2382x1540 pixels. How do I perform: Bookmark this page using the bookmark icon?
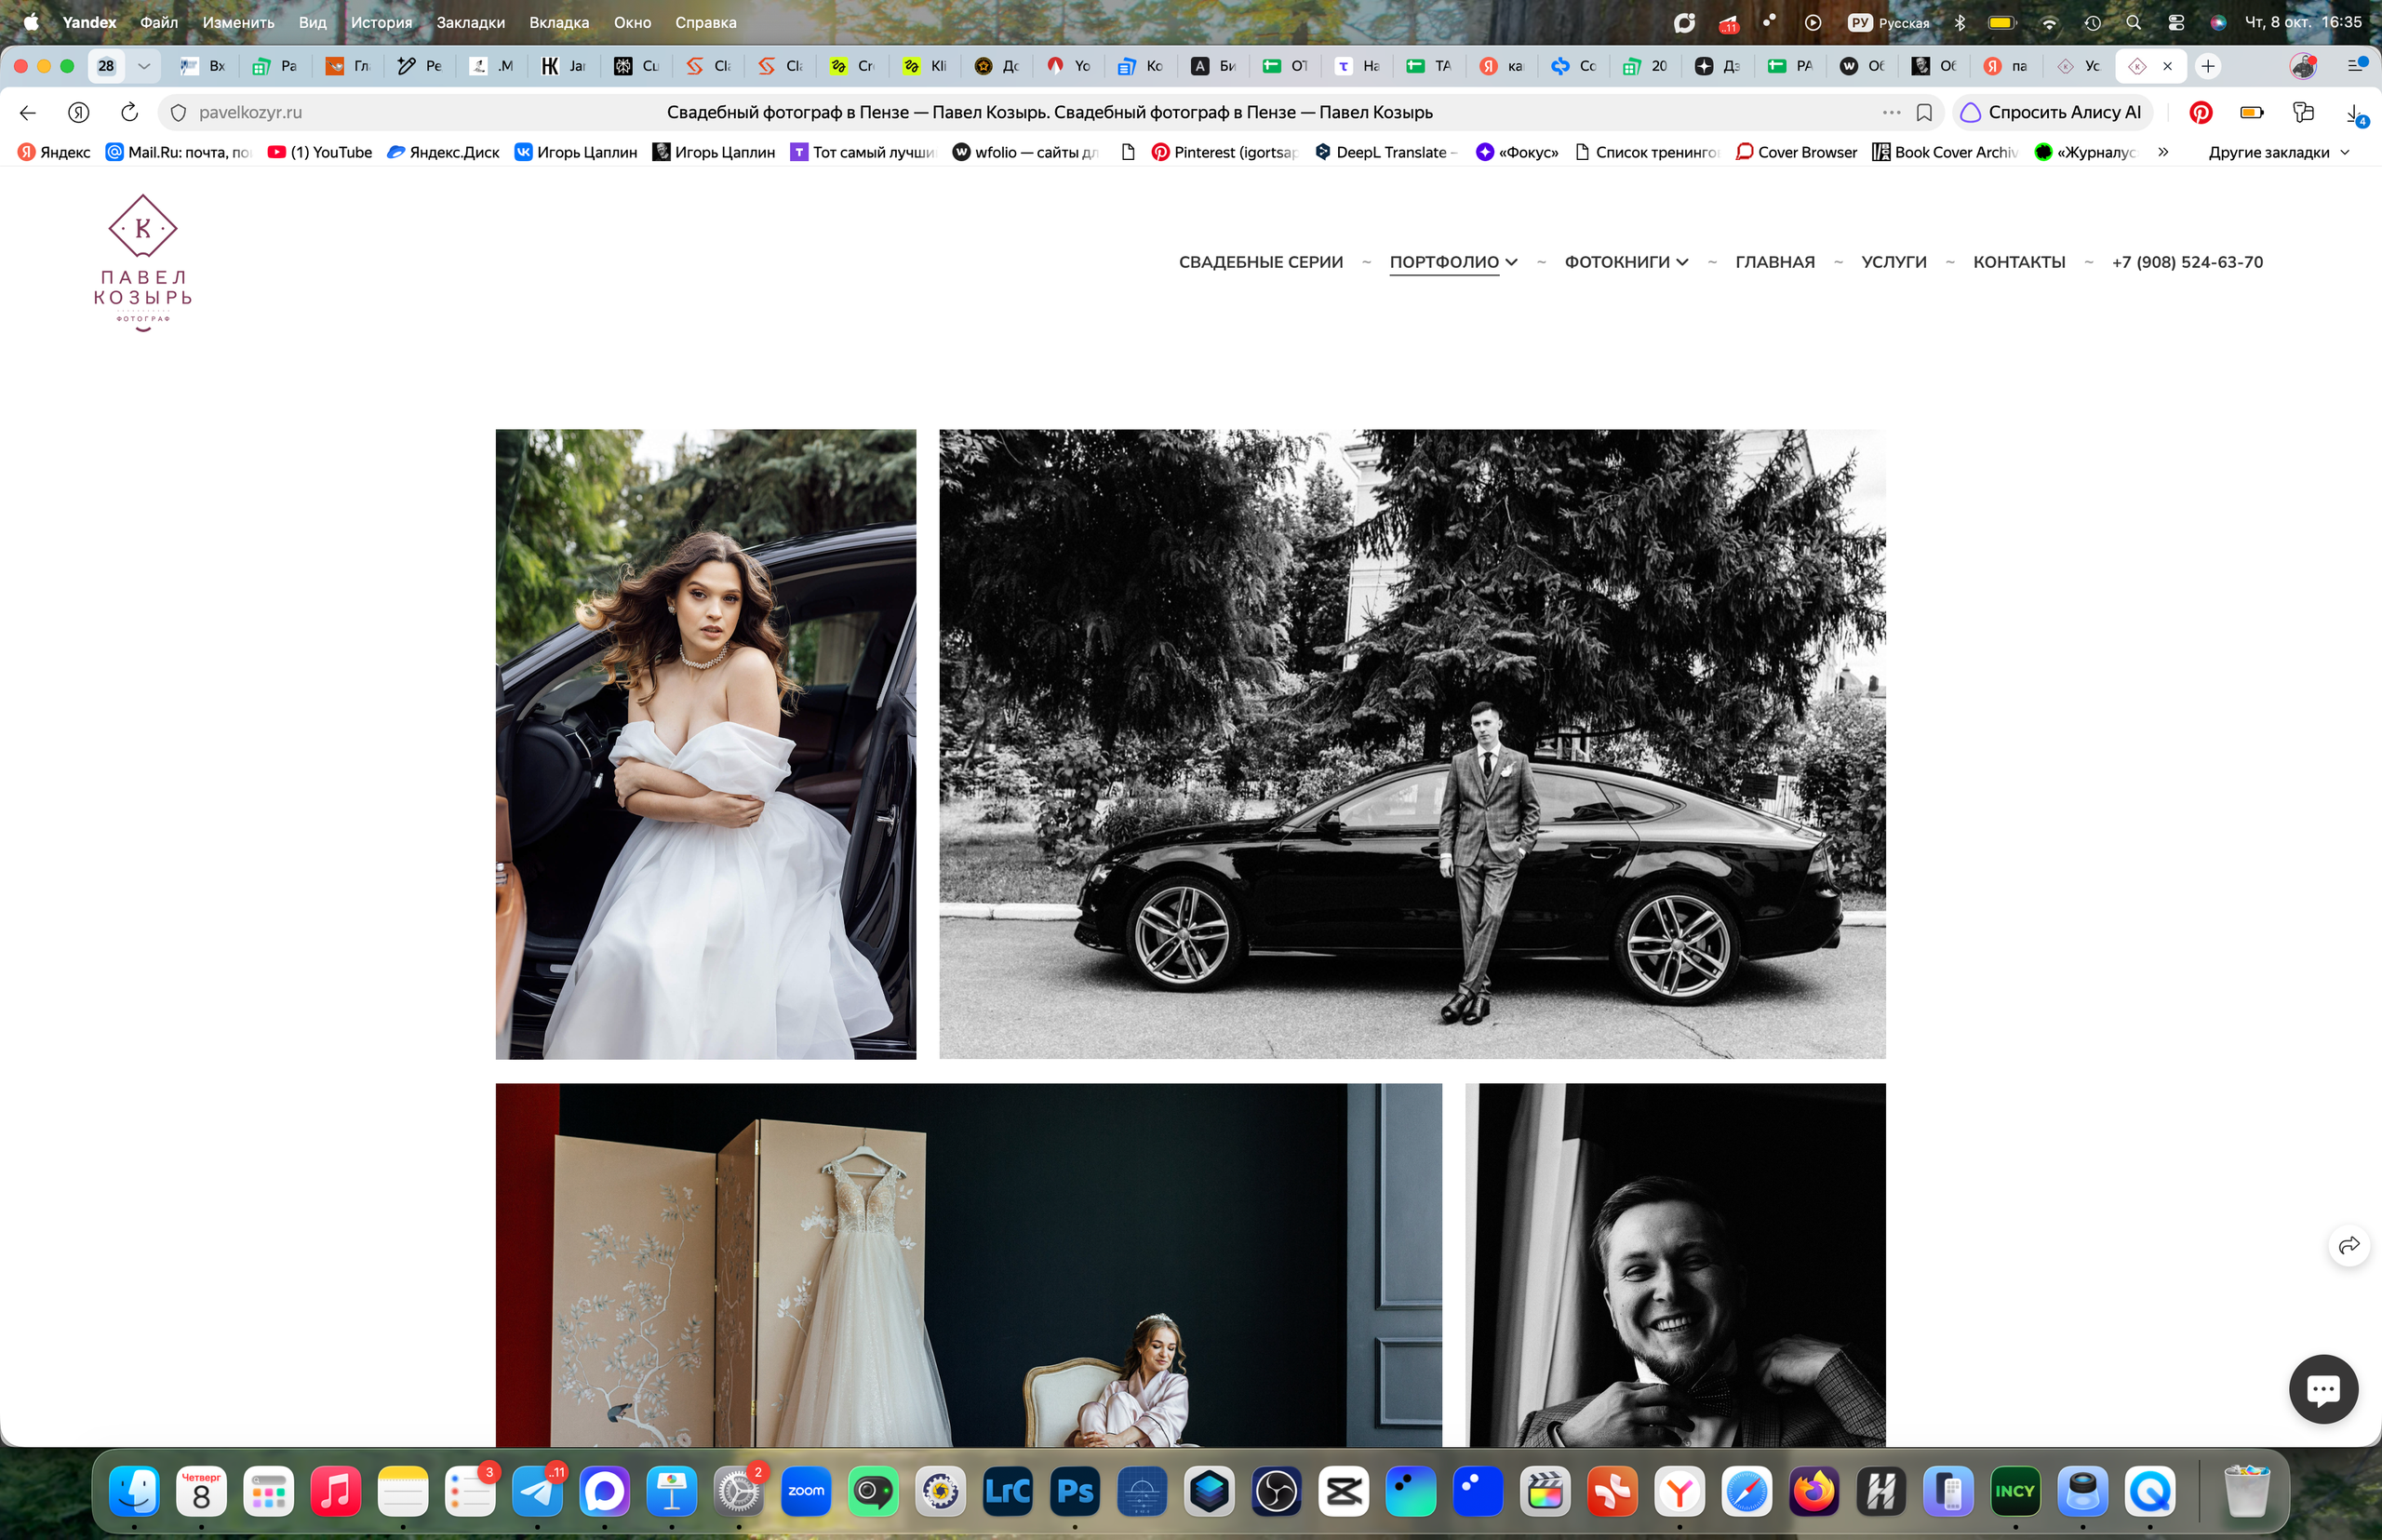pos(1924,113)
